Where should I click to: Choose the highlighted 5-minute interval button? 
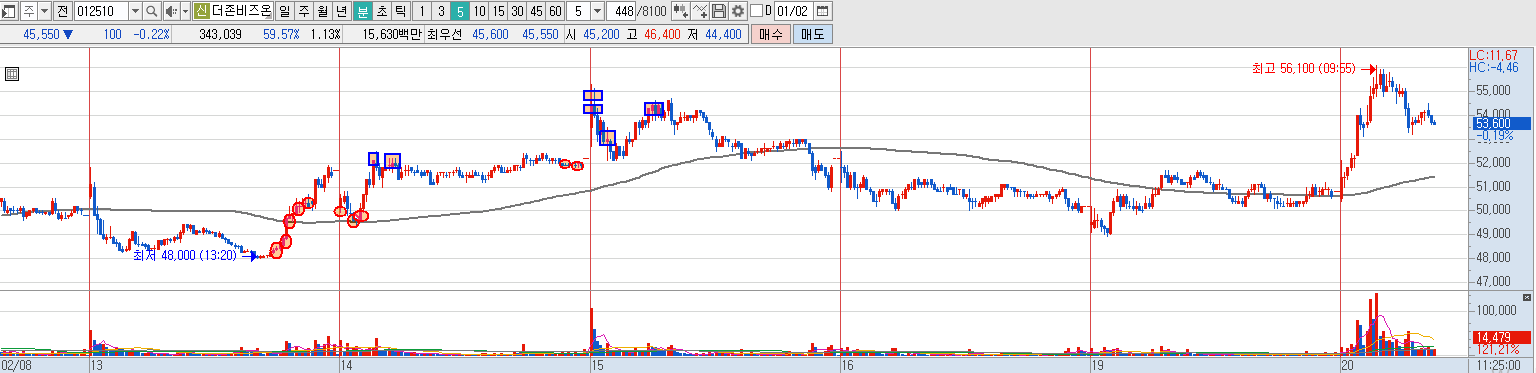click(459, 11)
